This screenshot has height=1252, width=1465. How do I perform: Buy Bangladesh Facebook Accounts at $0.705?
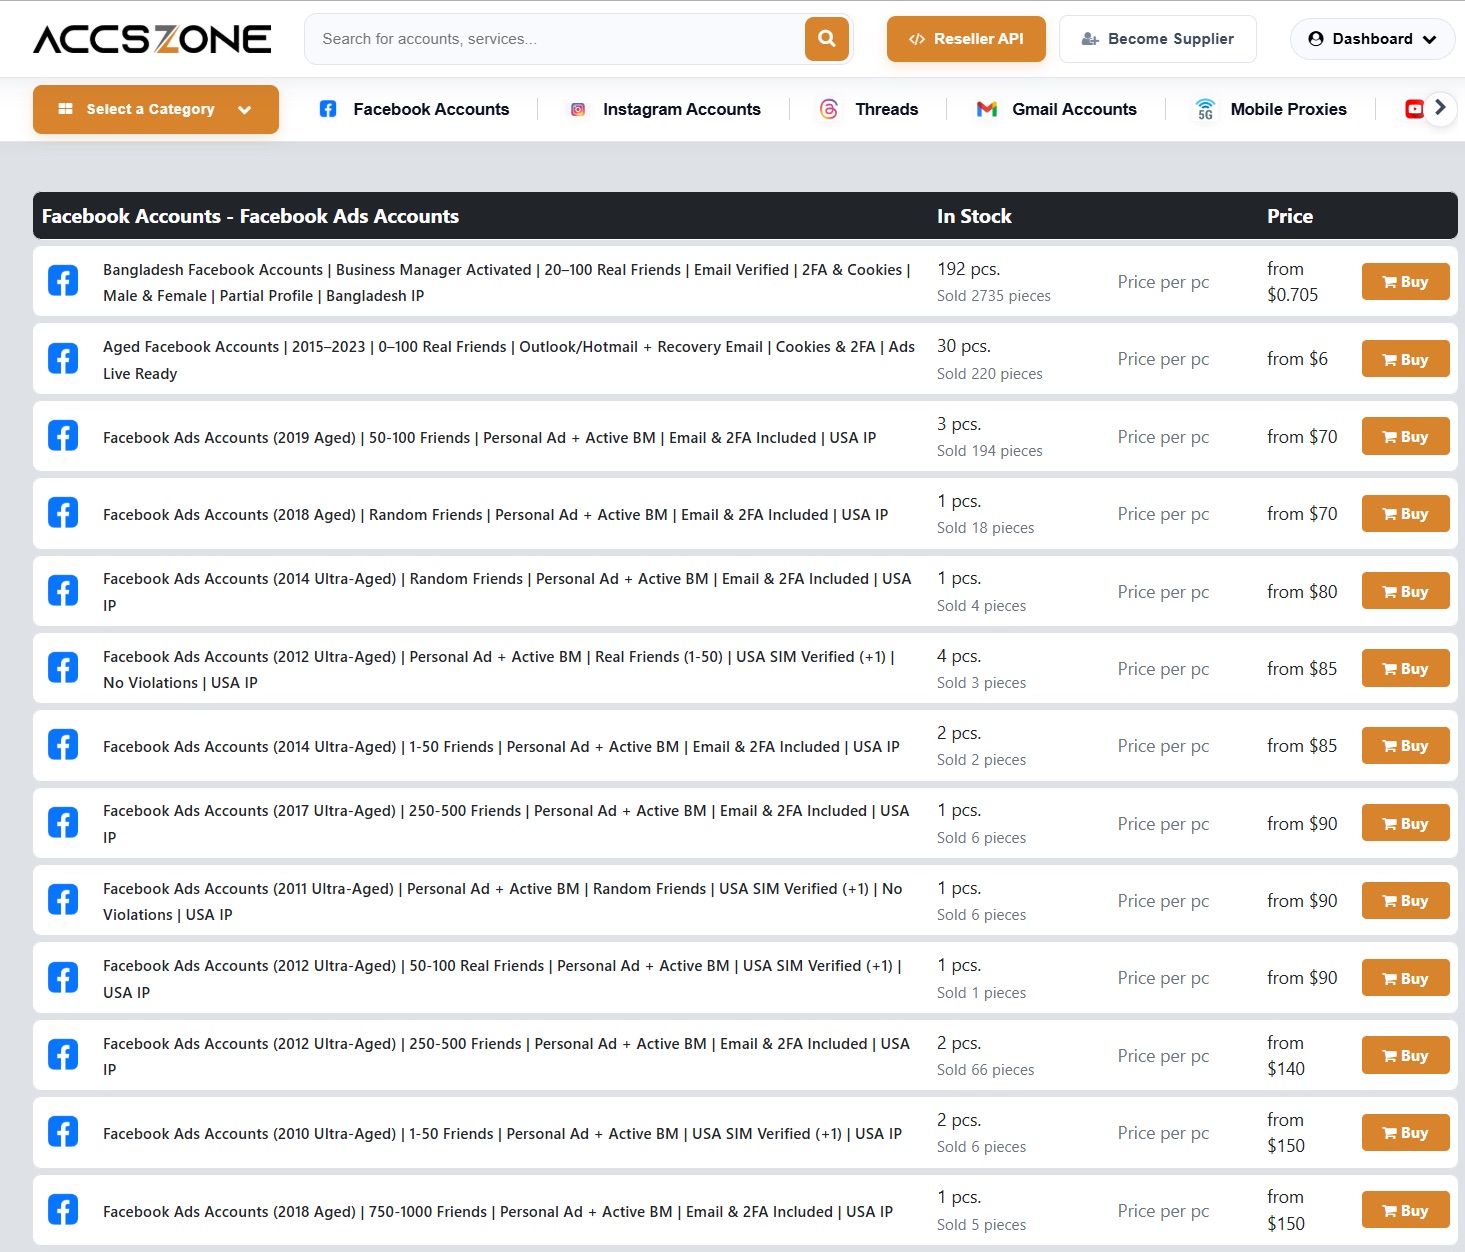(1405, 282)
